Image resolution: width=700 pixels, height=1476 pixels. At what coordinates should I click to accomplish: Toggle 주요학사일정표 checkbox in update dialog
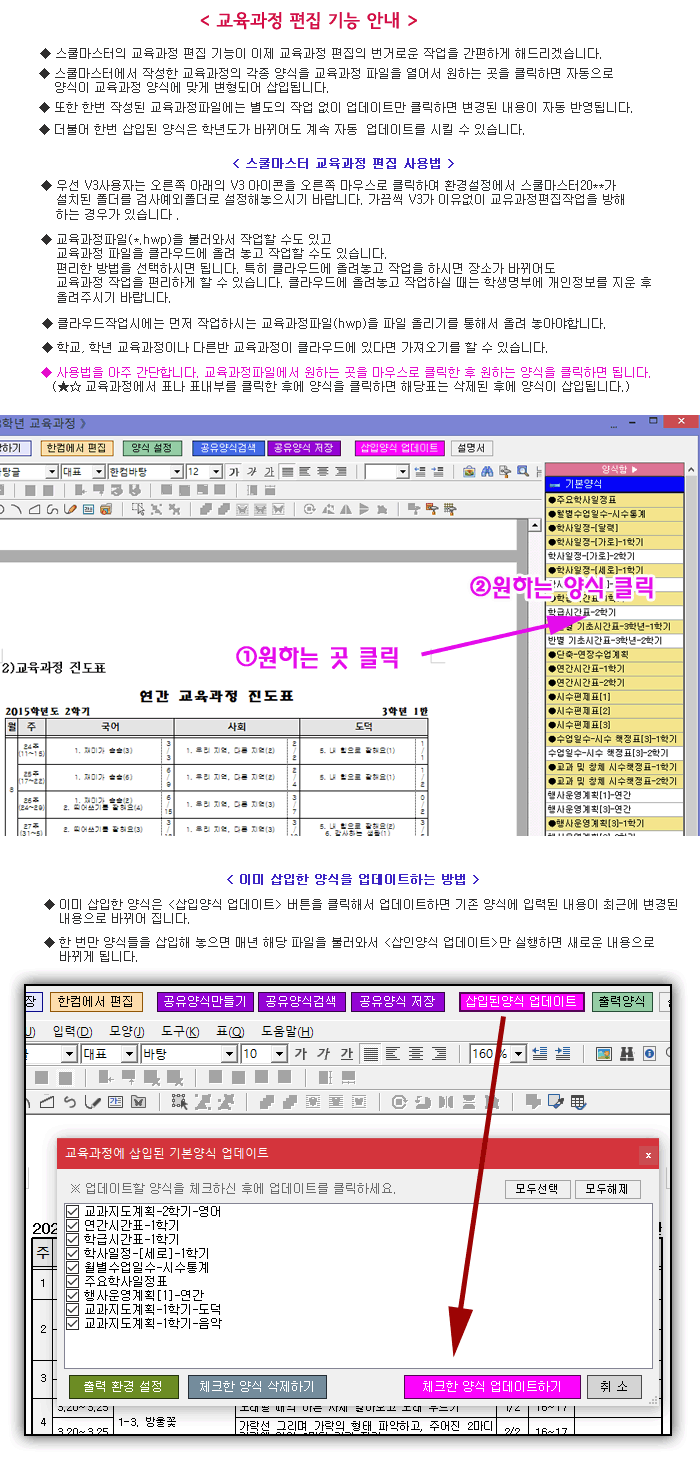(72, 1281)
